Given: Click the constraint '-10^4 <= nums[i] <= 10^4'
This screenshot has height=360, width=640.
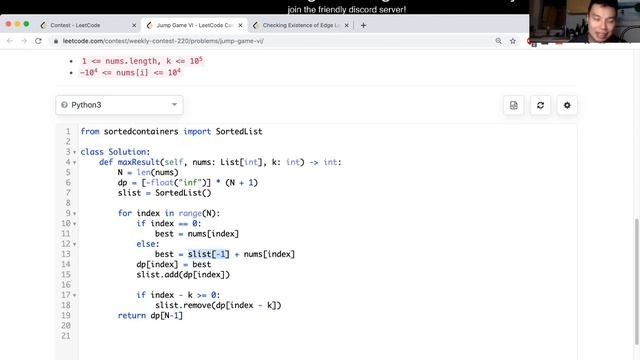Looking at the screenshot, I should (130, 72).
